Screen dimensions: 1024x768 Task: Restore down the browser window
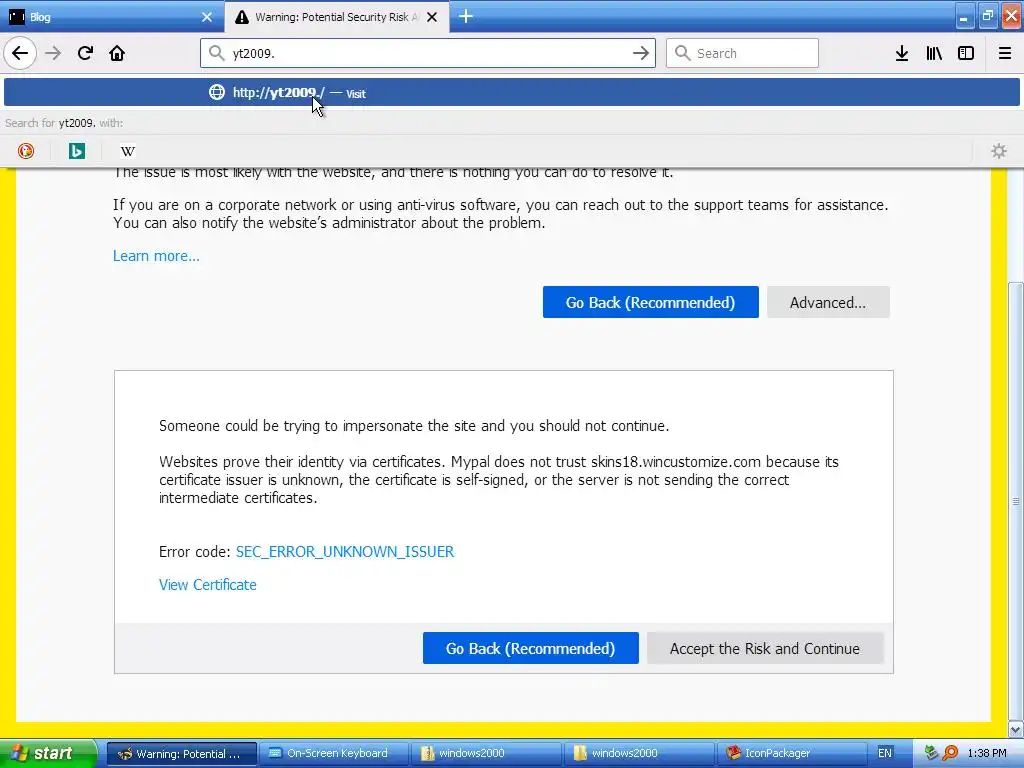[x=987, y=17]
